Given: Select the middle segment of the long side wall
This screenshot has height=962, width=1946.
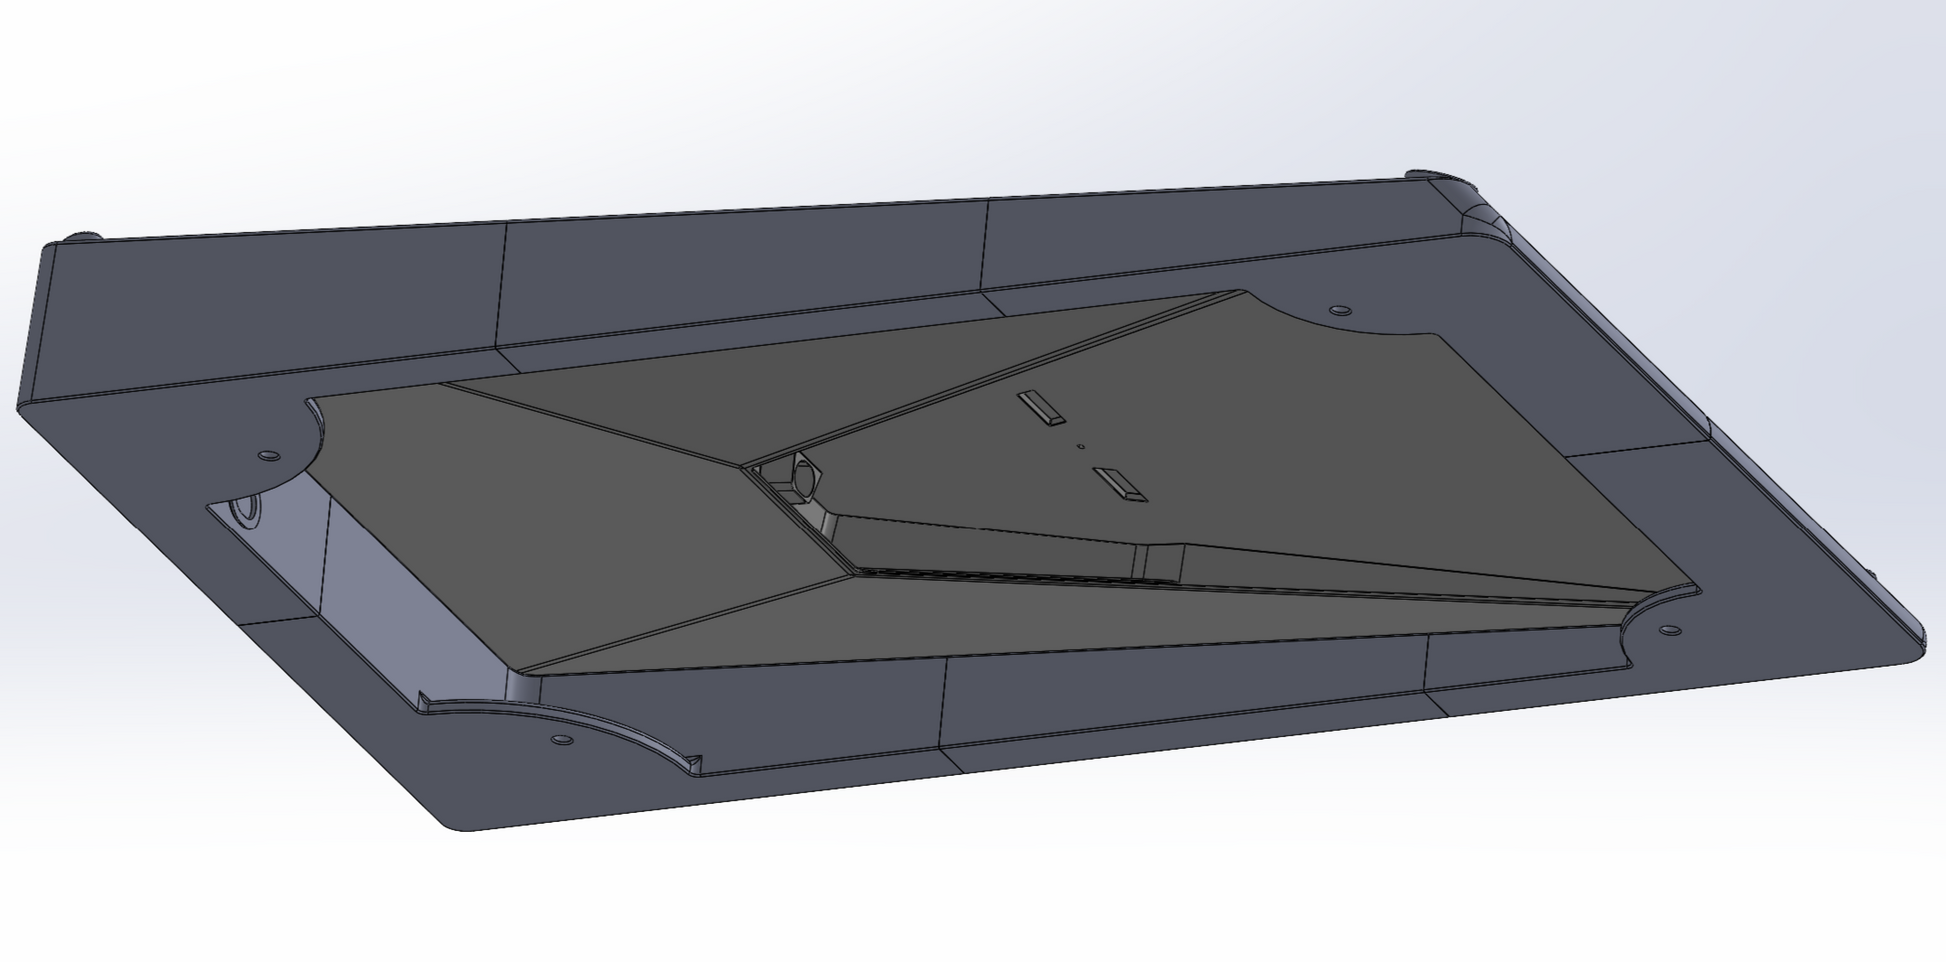Looking at the screenshot, I should click(740, 270).
